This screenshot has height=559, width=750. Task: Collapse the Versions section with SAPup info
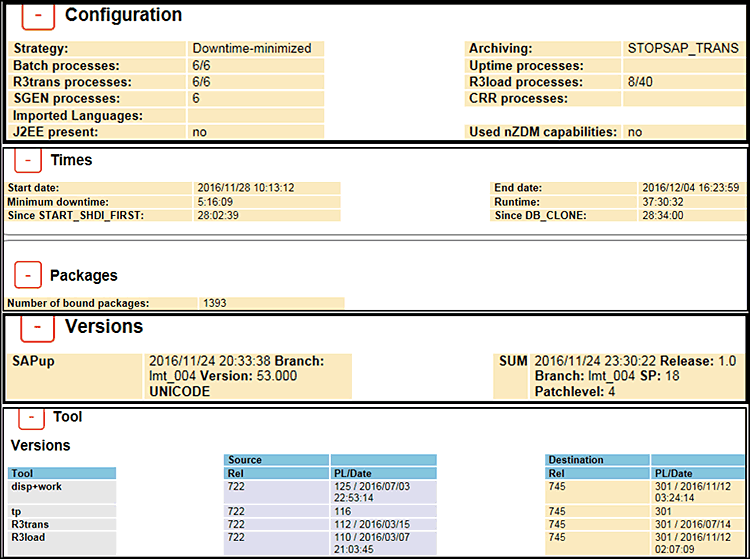click(x=38, y=327)
